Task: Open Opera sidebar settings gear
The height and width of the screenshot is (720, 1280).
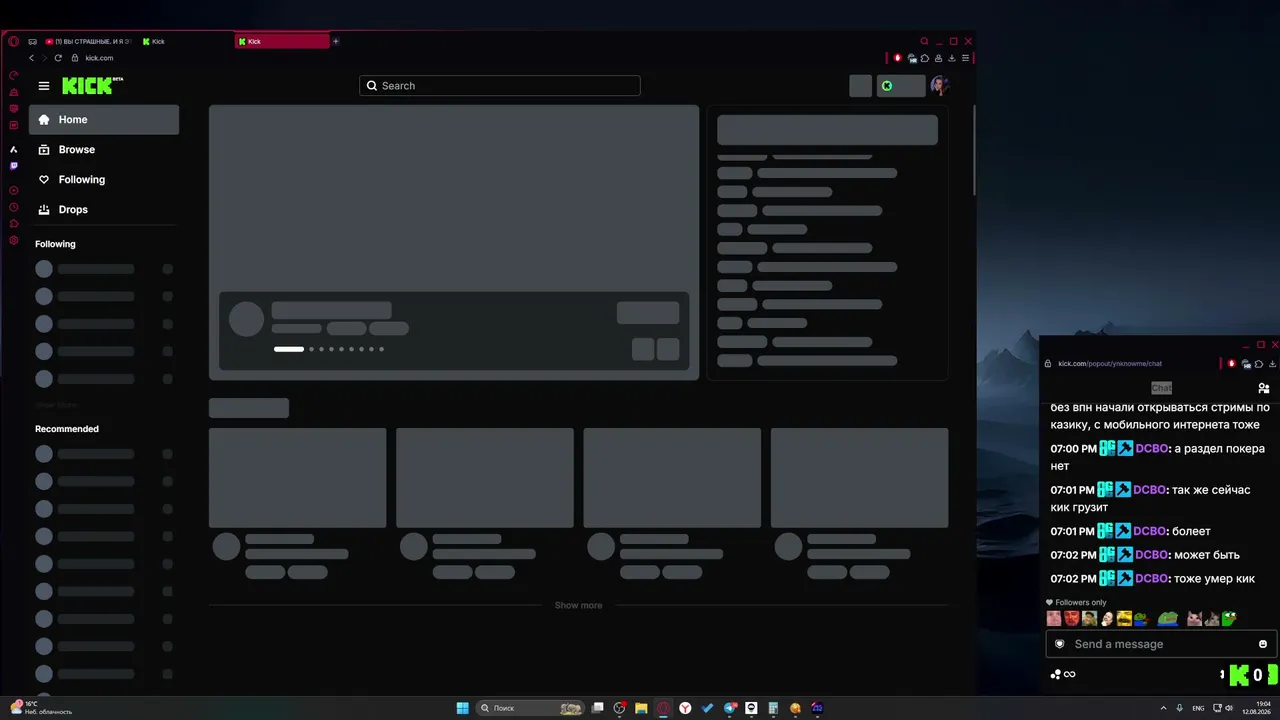Action: tap(13, 240)
